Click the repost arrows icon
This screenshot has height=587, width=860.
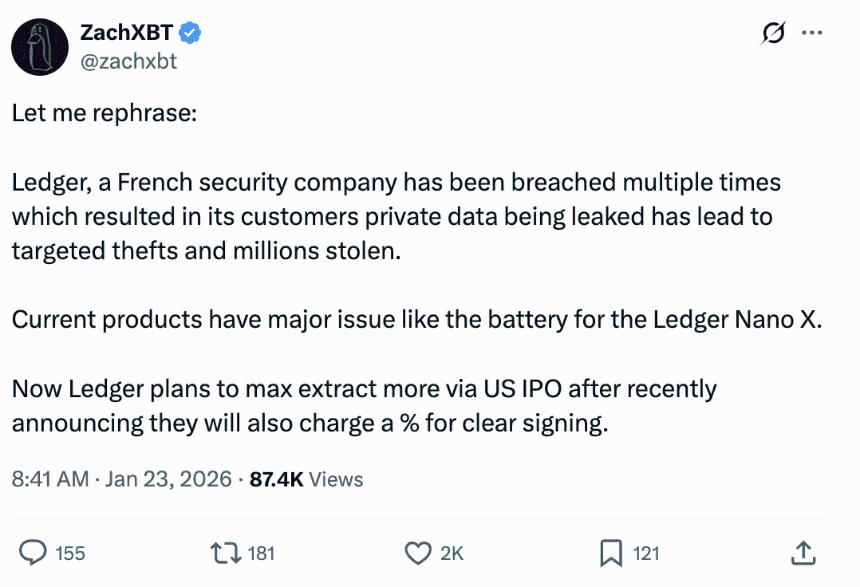click(x=224, y=550)
